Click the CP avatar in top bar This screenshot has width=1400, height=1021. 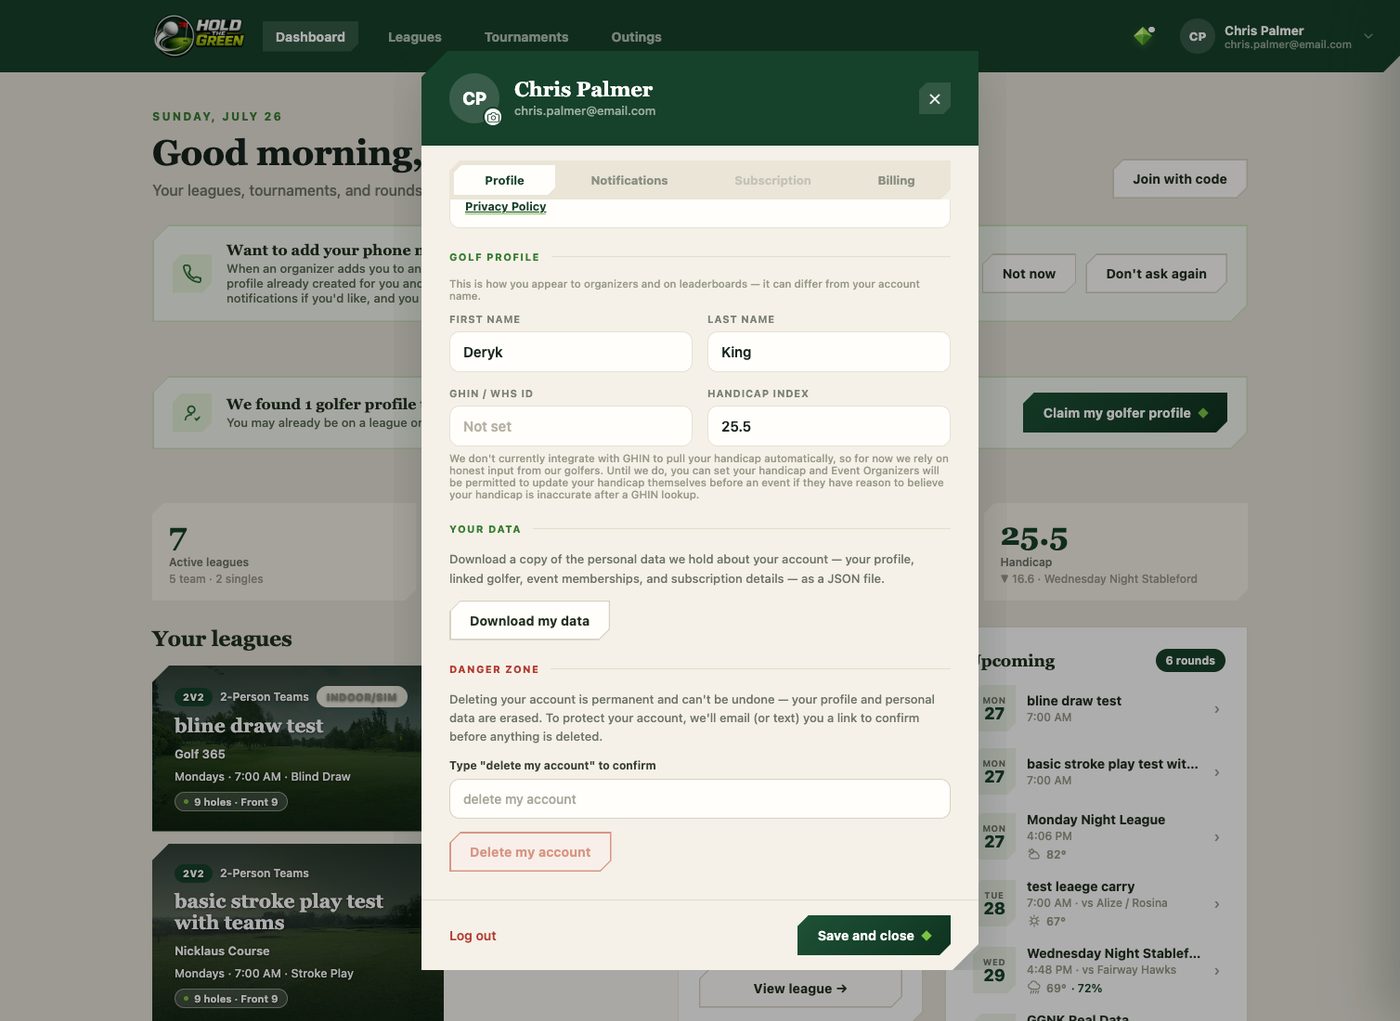pos(1197,36)
